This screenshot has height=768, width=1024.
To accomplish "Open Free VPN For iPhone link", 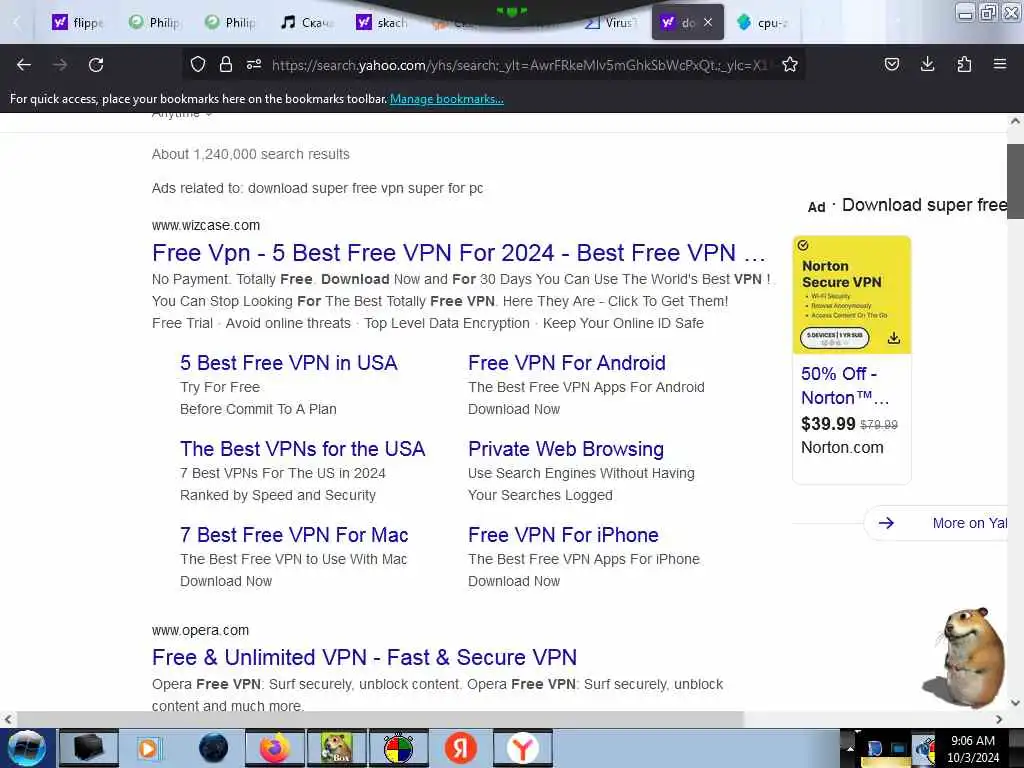I will point(563,536).
